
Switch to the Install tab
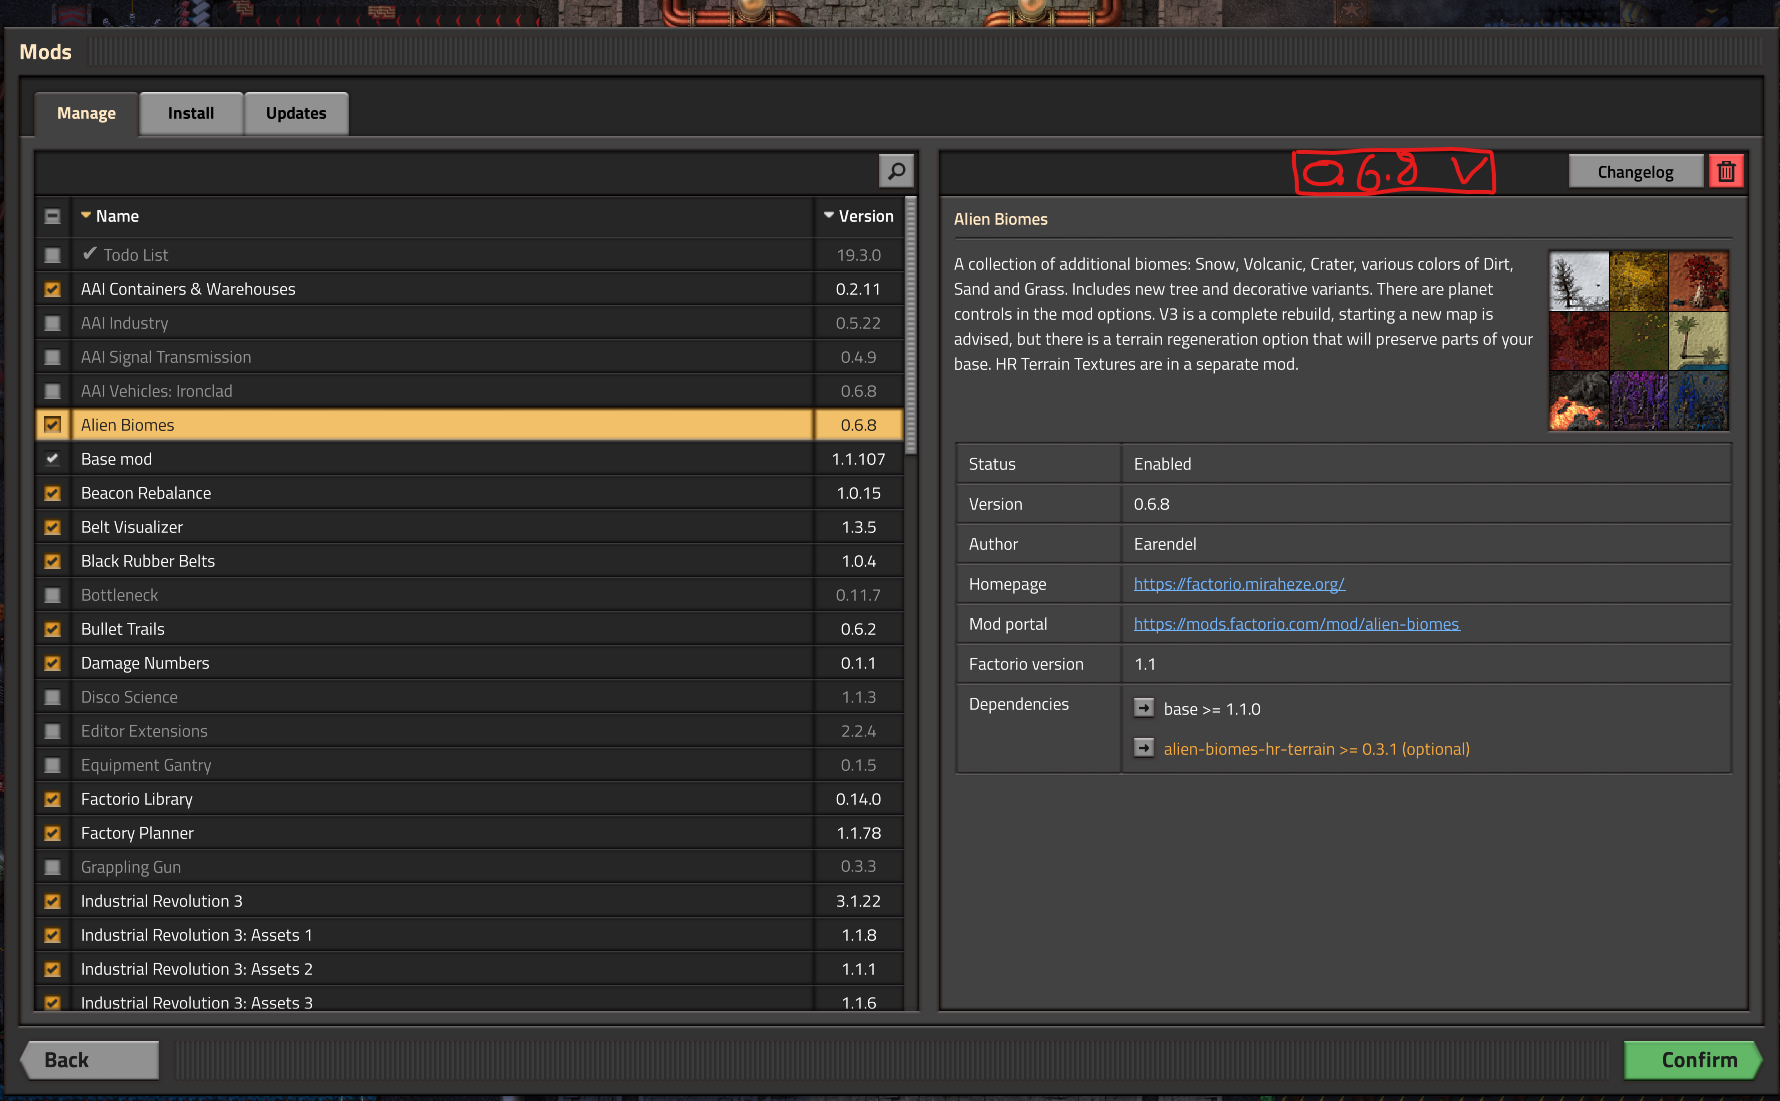coord(191,113)
